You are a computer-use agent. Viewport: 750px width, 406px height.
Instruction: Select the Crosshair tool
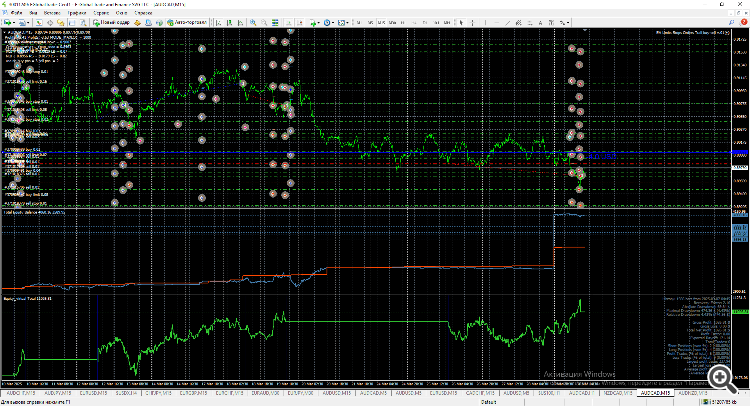pyautogui.click(x=473, y=22)
